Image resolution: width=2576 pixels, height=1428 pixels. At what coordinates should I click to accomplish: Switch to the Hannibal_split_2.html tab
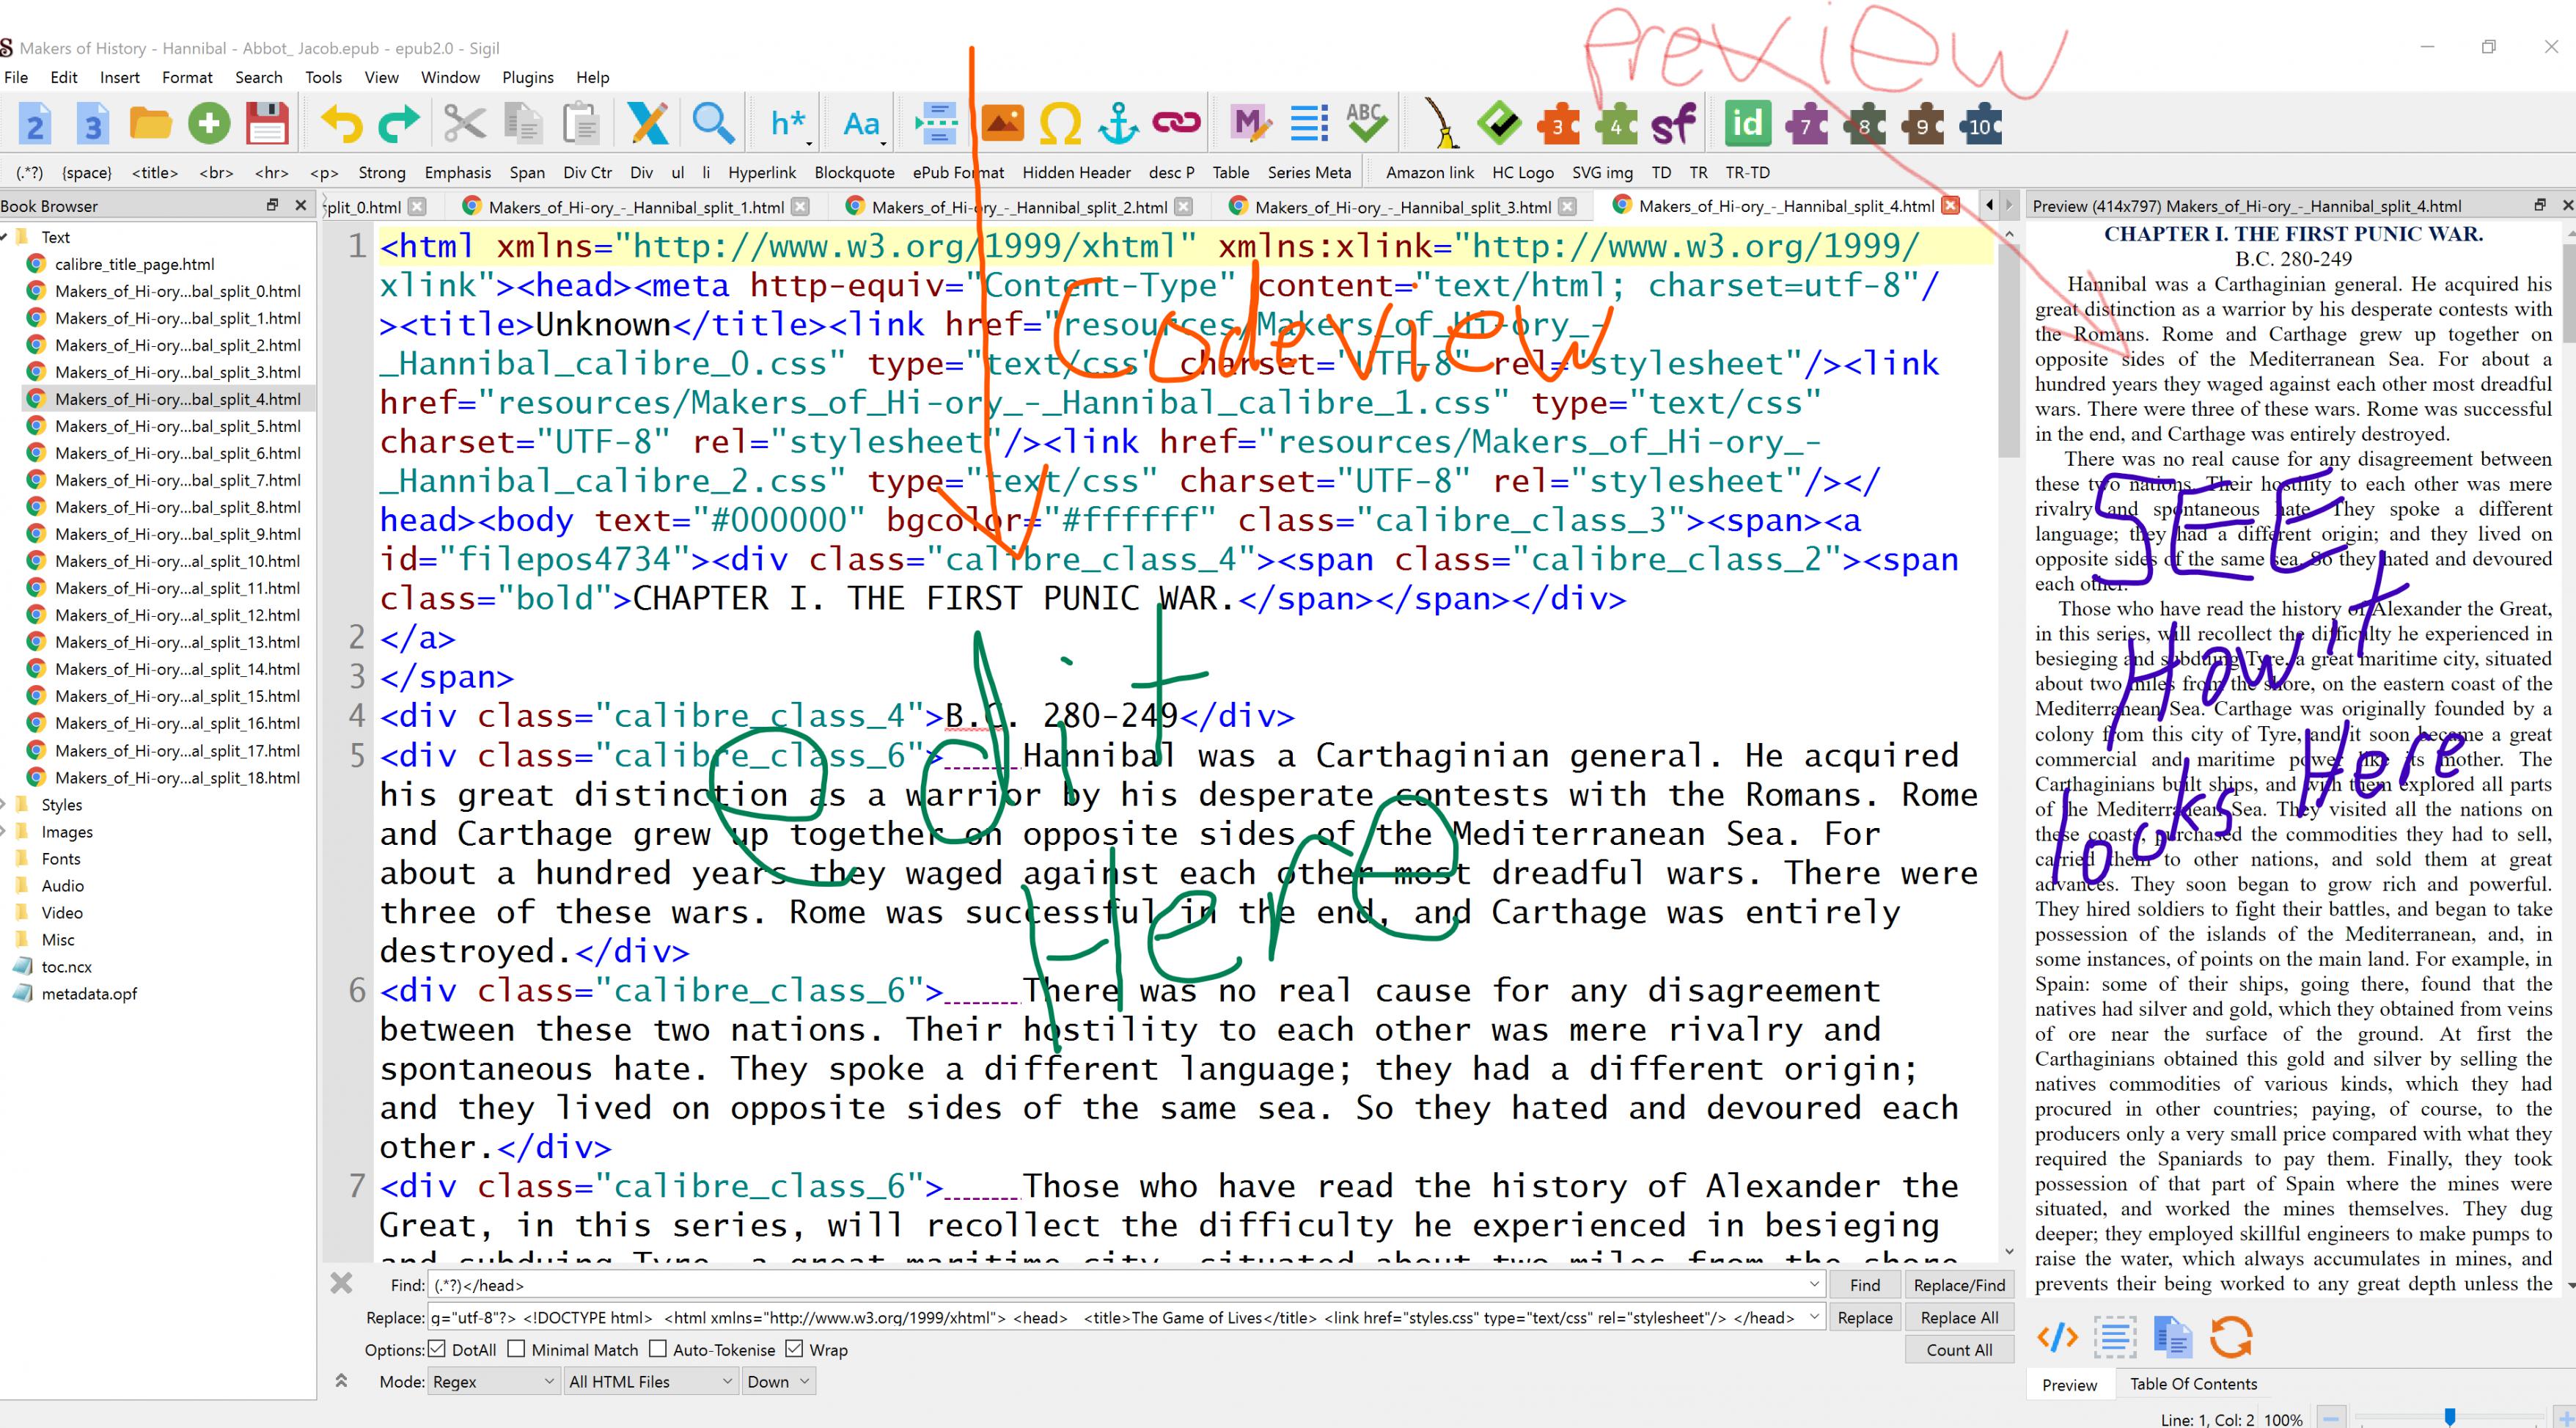pos(1018,207)
